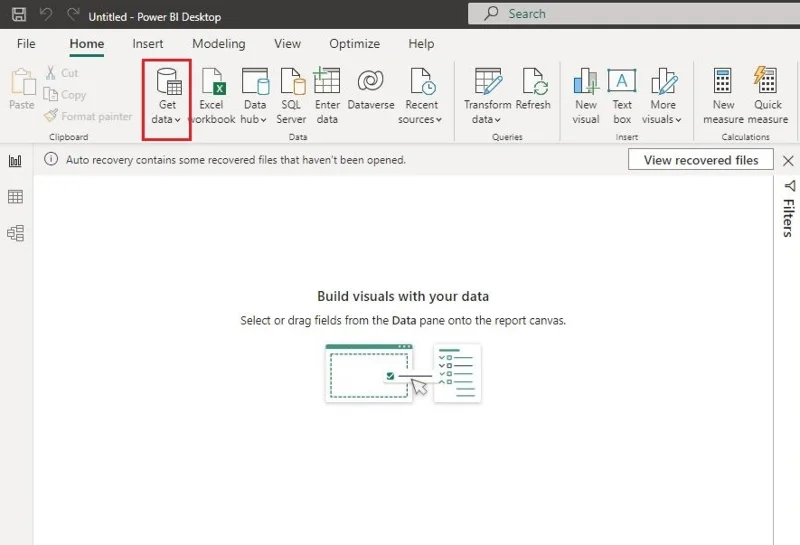Click the "Data" ribbon group label
This screenshot has width=800, height=545.
click(x=298, y=137)
